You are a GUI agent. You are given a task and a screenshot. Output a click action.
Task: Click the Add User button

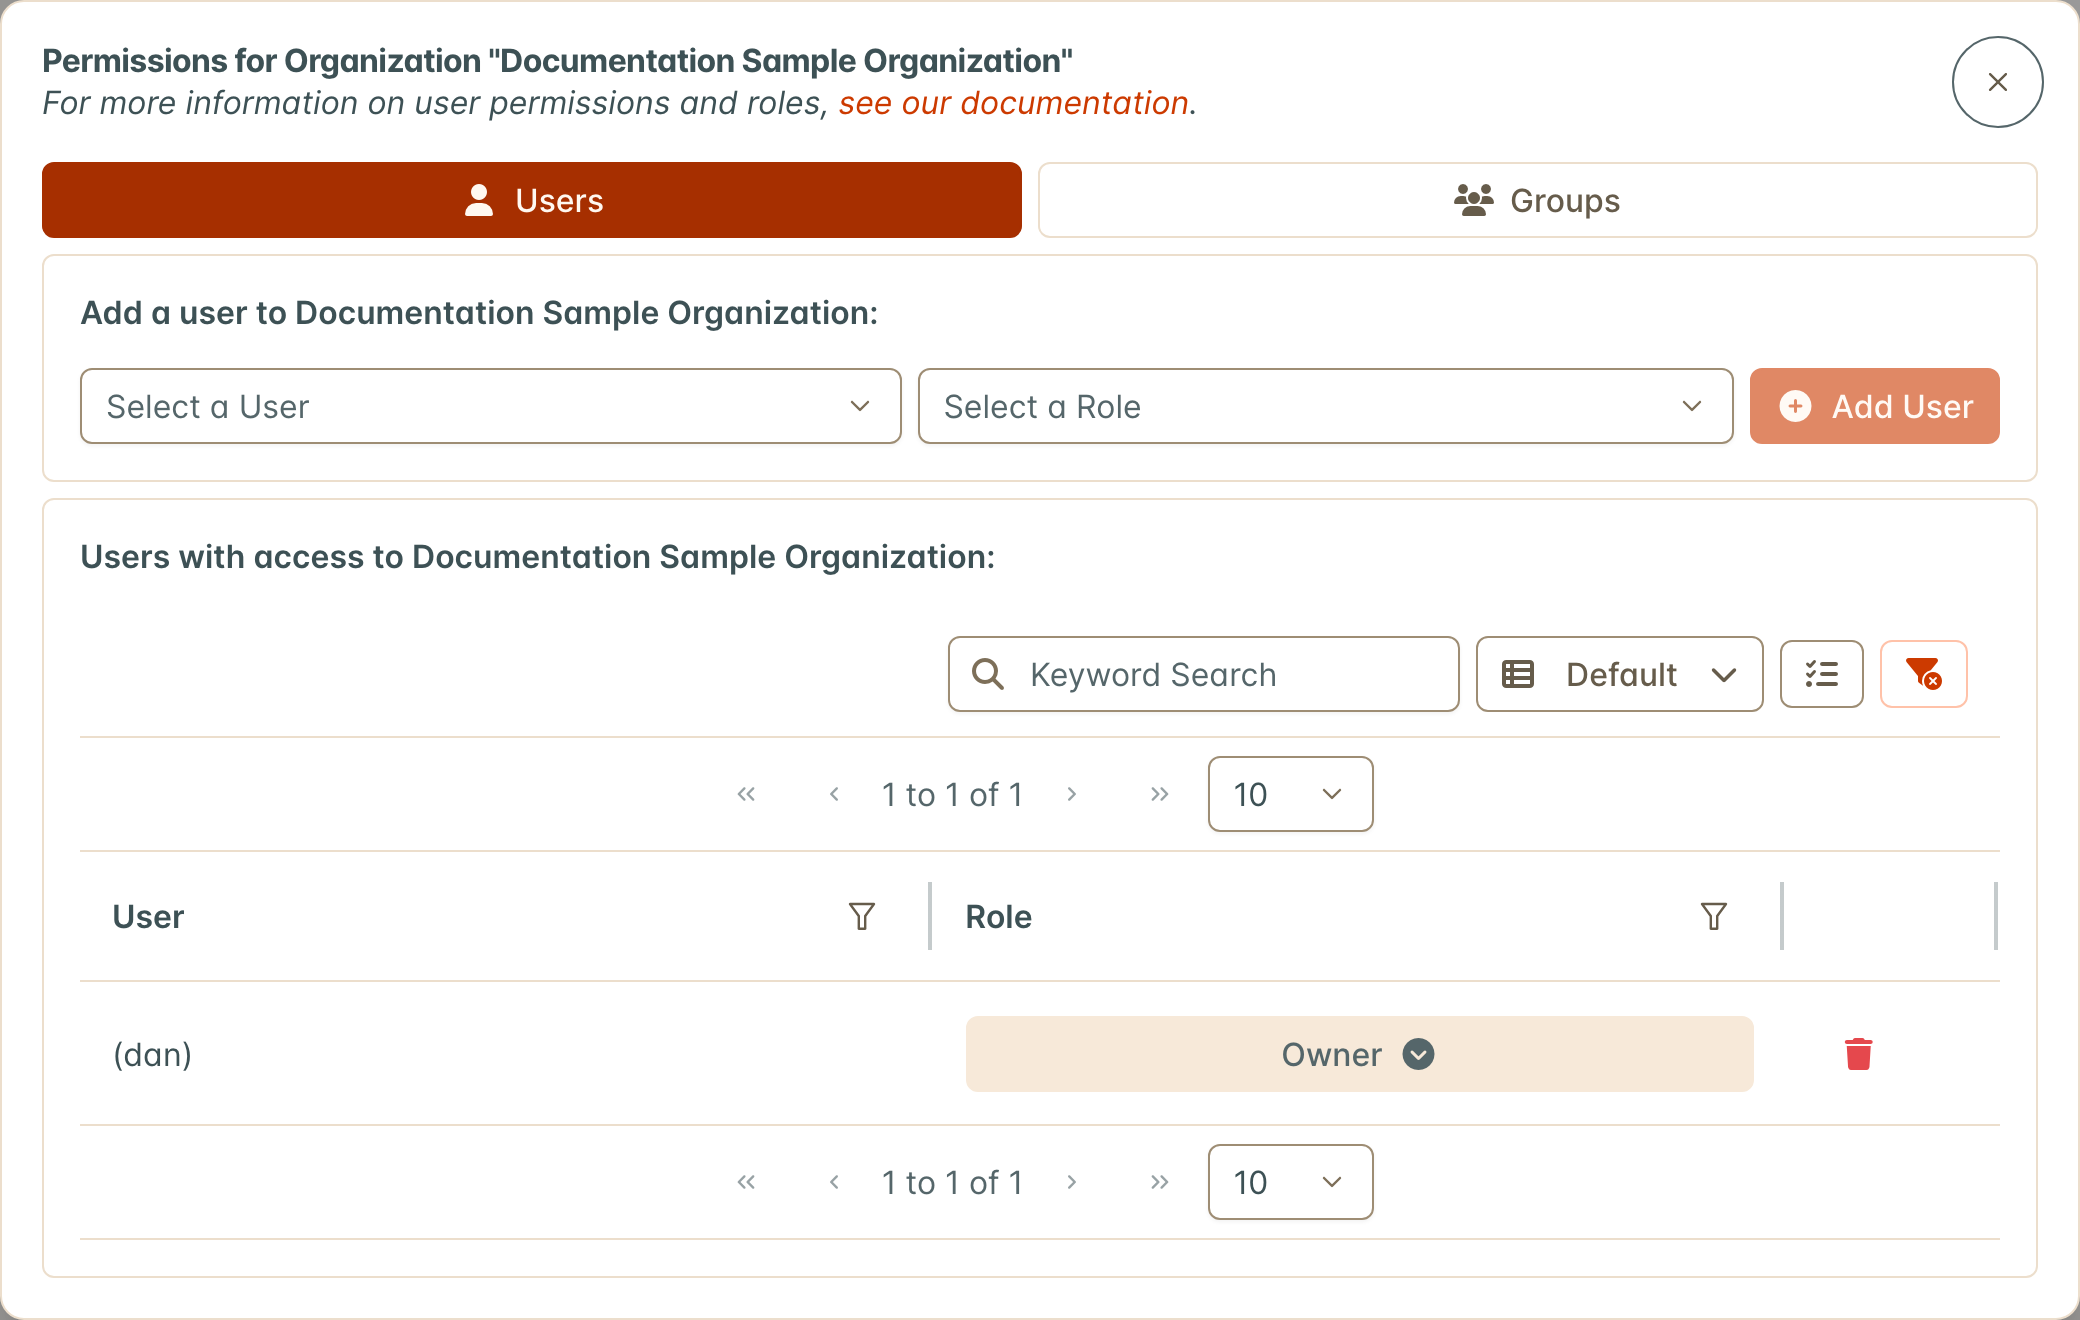coord(1874,406)
